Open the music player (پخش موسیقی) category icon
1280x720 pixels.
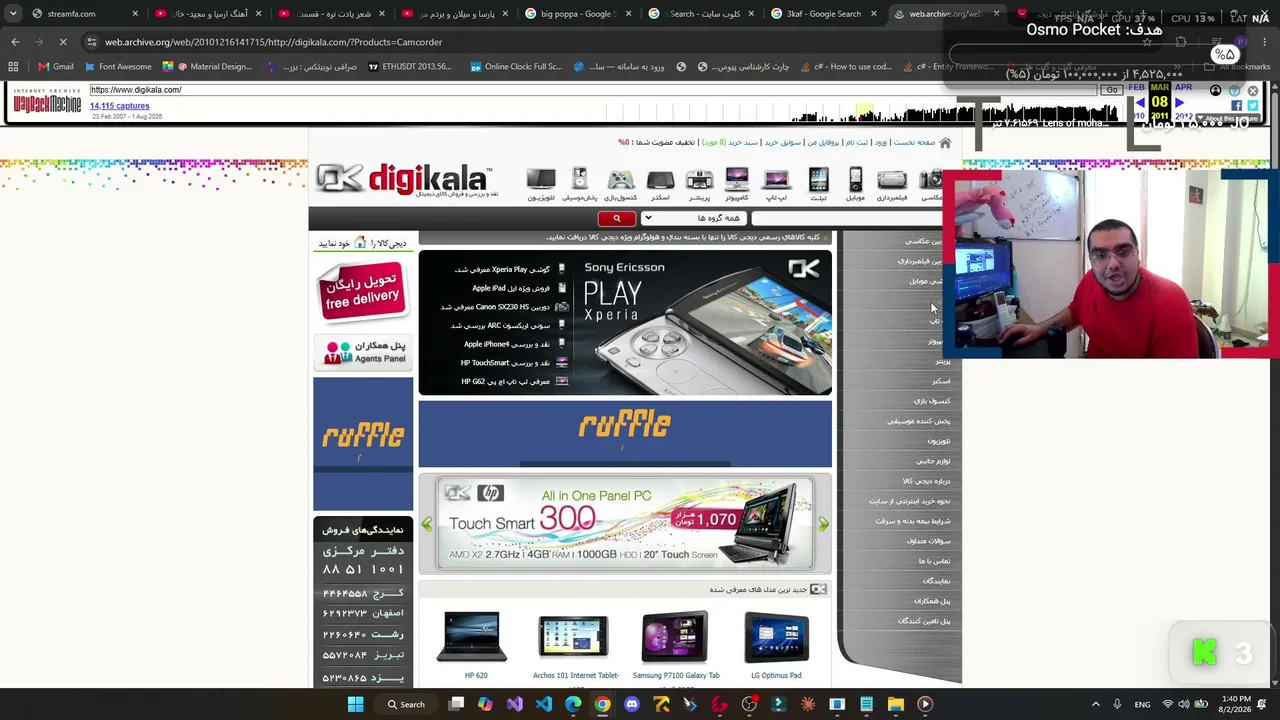click(580, 183)
